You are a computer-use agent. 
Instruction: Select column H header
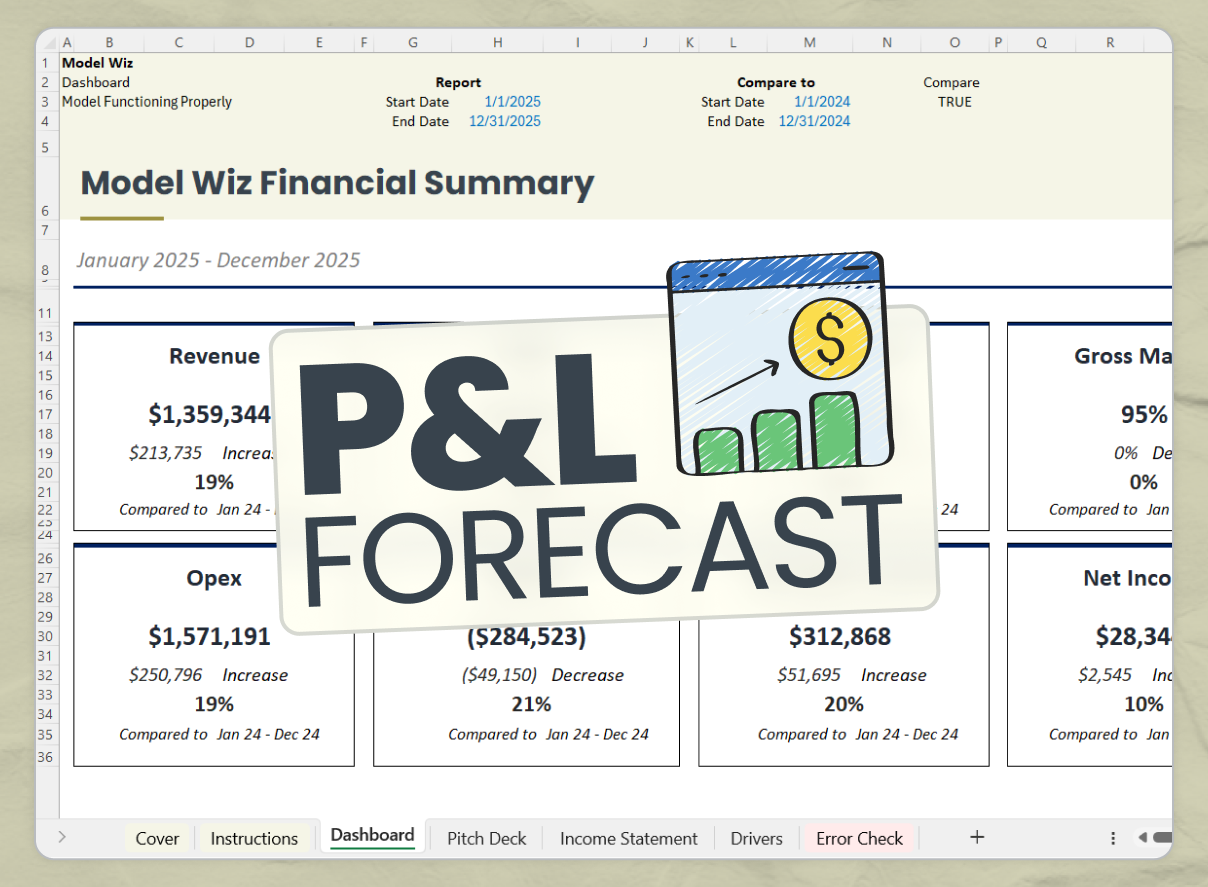click(497, 42)
